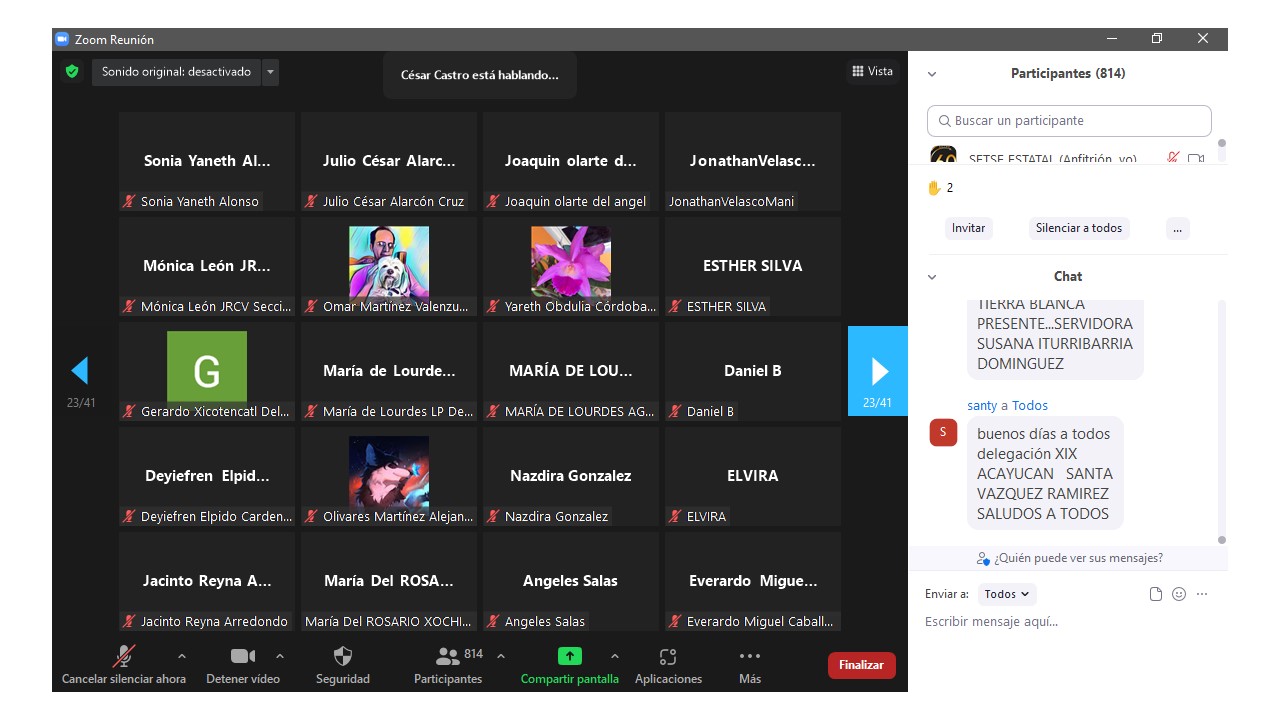Toggle microphone with Cancelar silenciar ahora
1280x720 pixels.
(124, 657)
